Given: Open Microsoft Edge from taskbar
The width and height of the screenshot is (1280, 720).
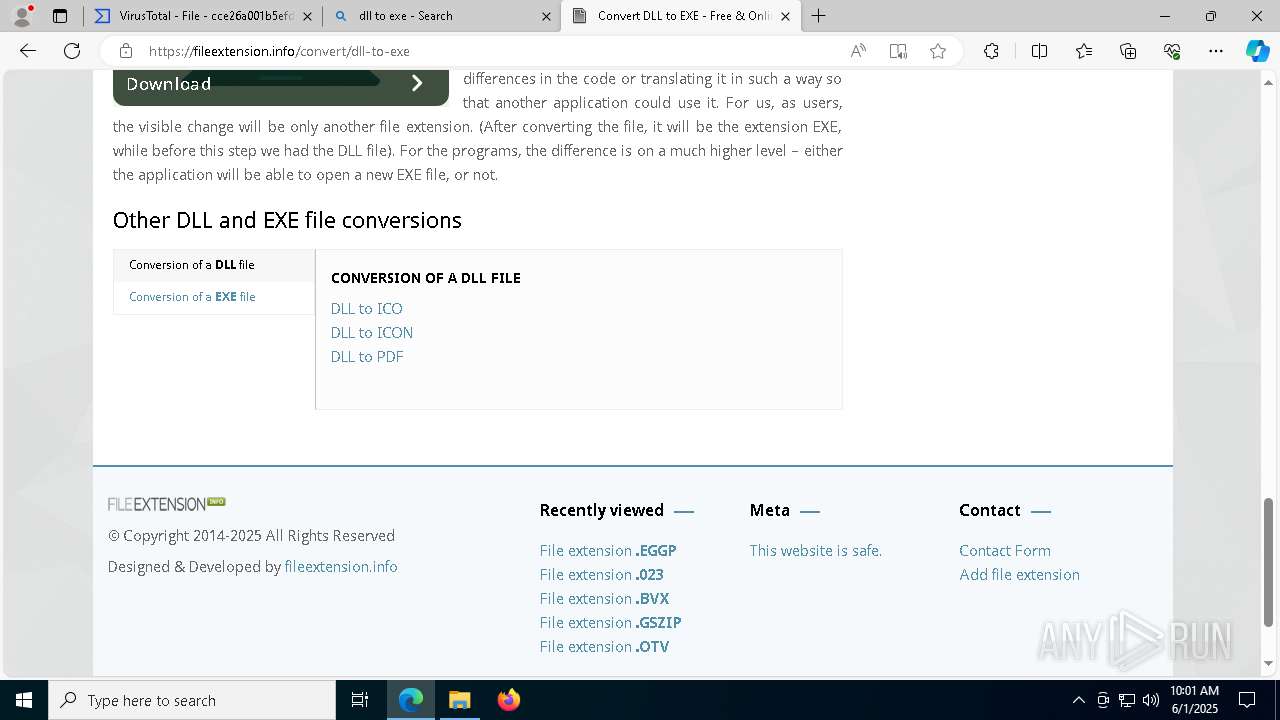Looking at the screenshot, I should tap(411, 700).
